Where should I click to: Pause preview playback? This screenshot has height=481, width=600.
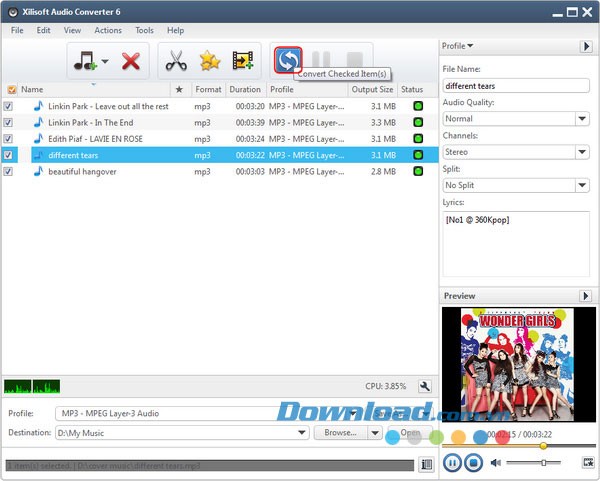[452, 463]
